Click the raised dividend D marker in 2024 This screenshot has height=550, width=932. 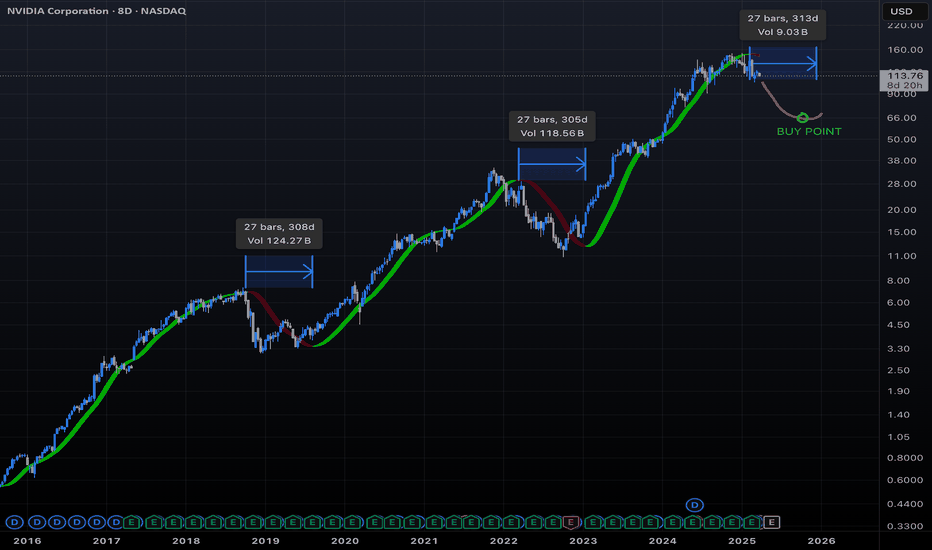[694, 505]
